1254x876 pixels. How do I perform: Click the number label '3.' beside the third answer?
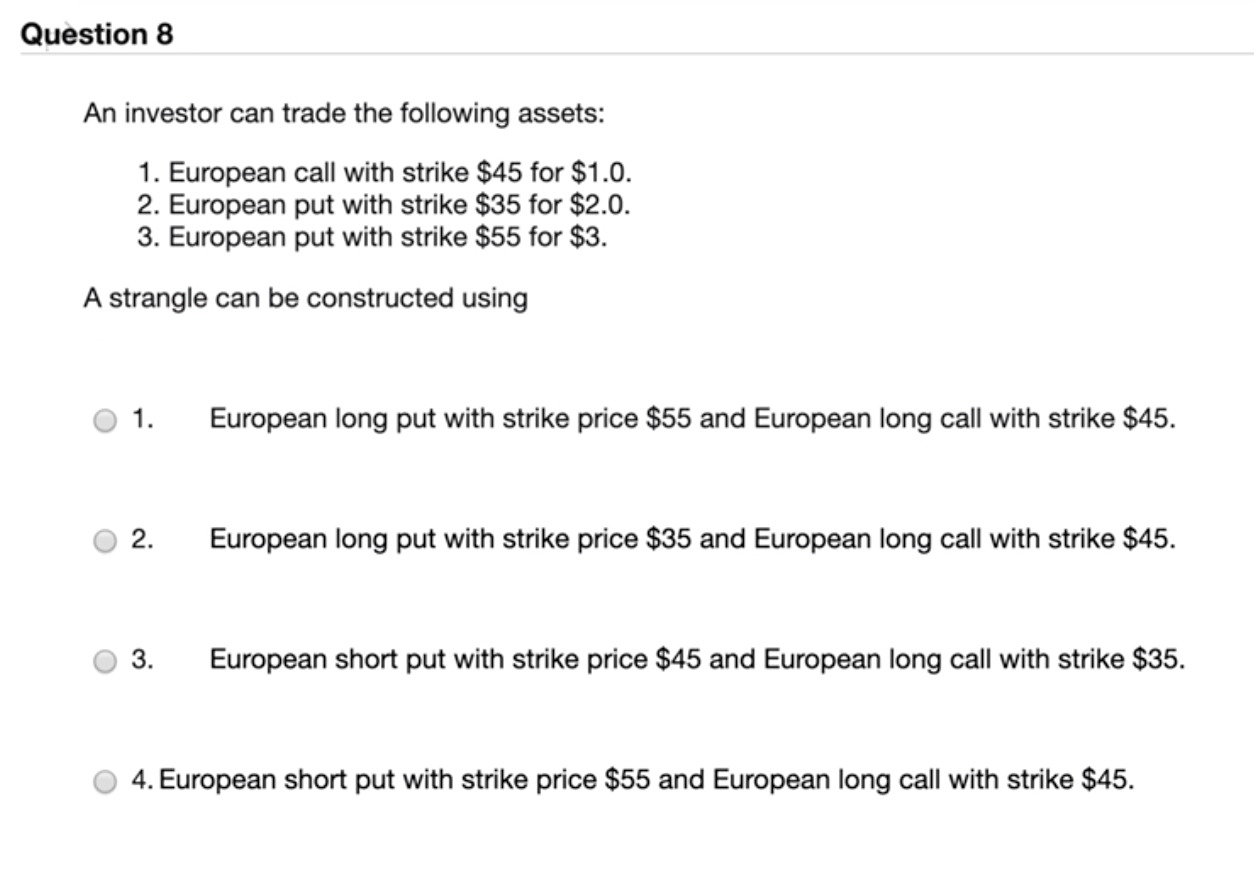pos(143,659)
